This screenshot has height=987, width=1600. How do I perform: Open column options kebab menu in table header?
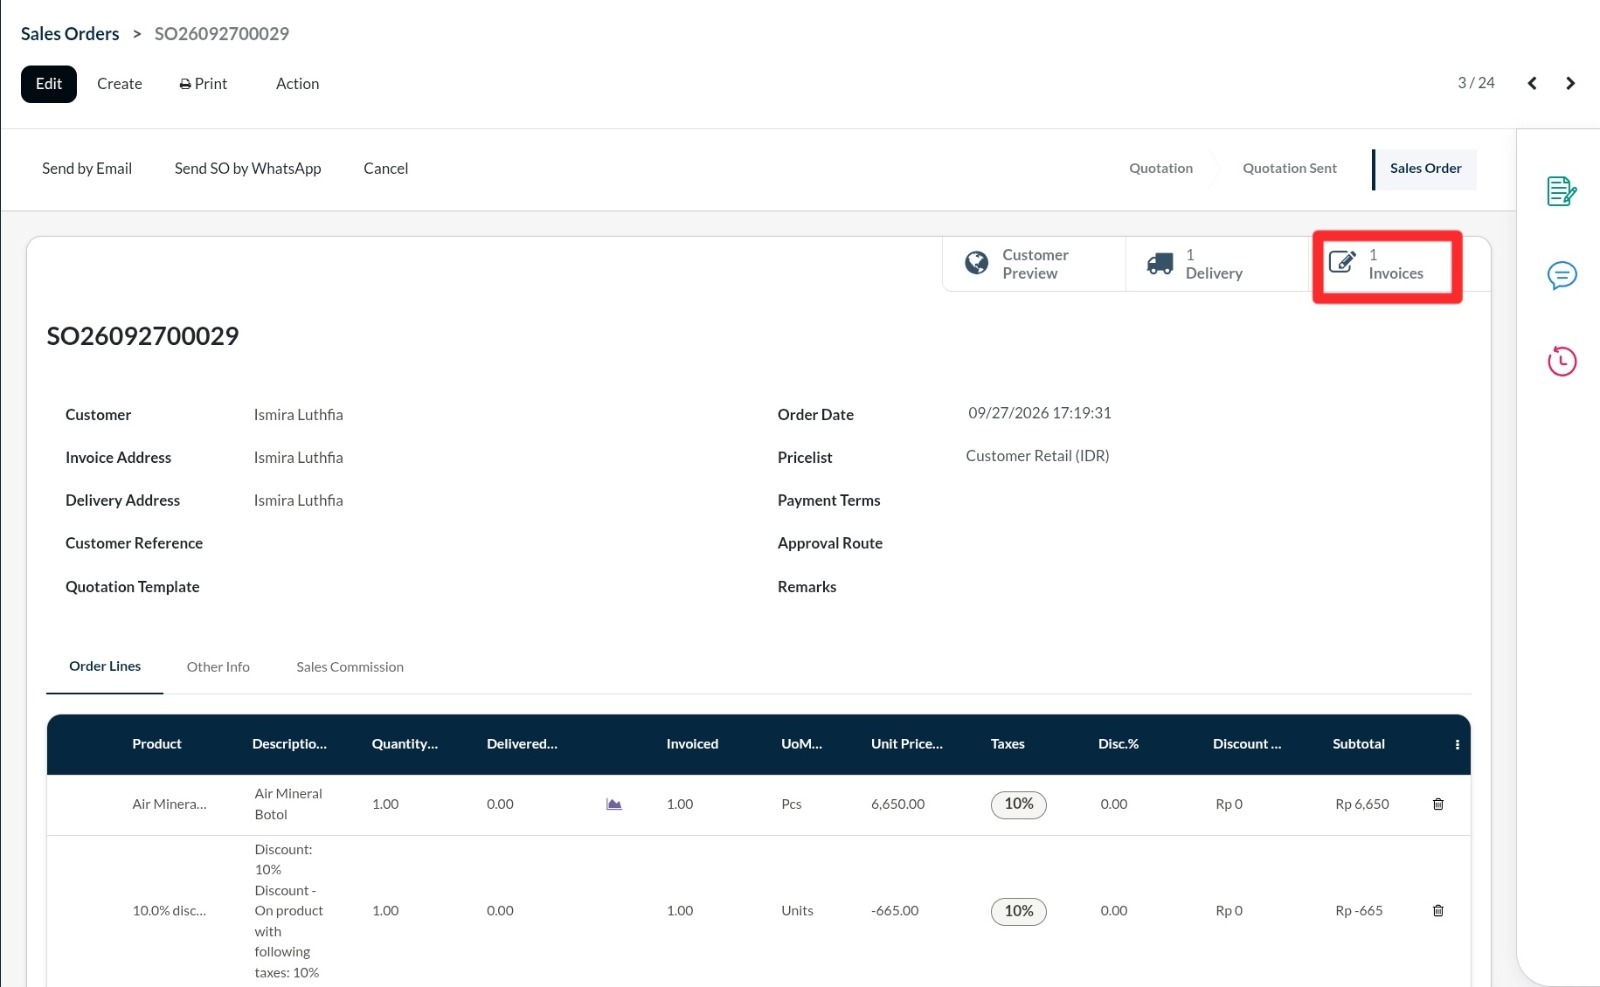(1457, 744)
